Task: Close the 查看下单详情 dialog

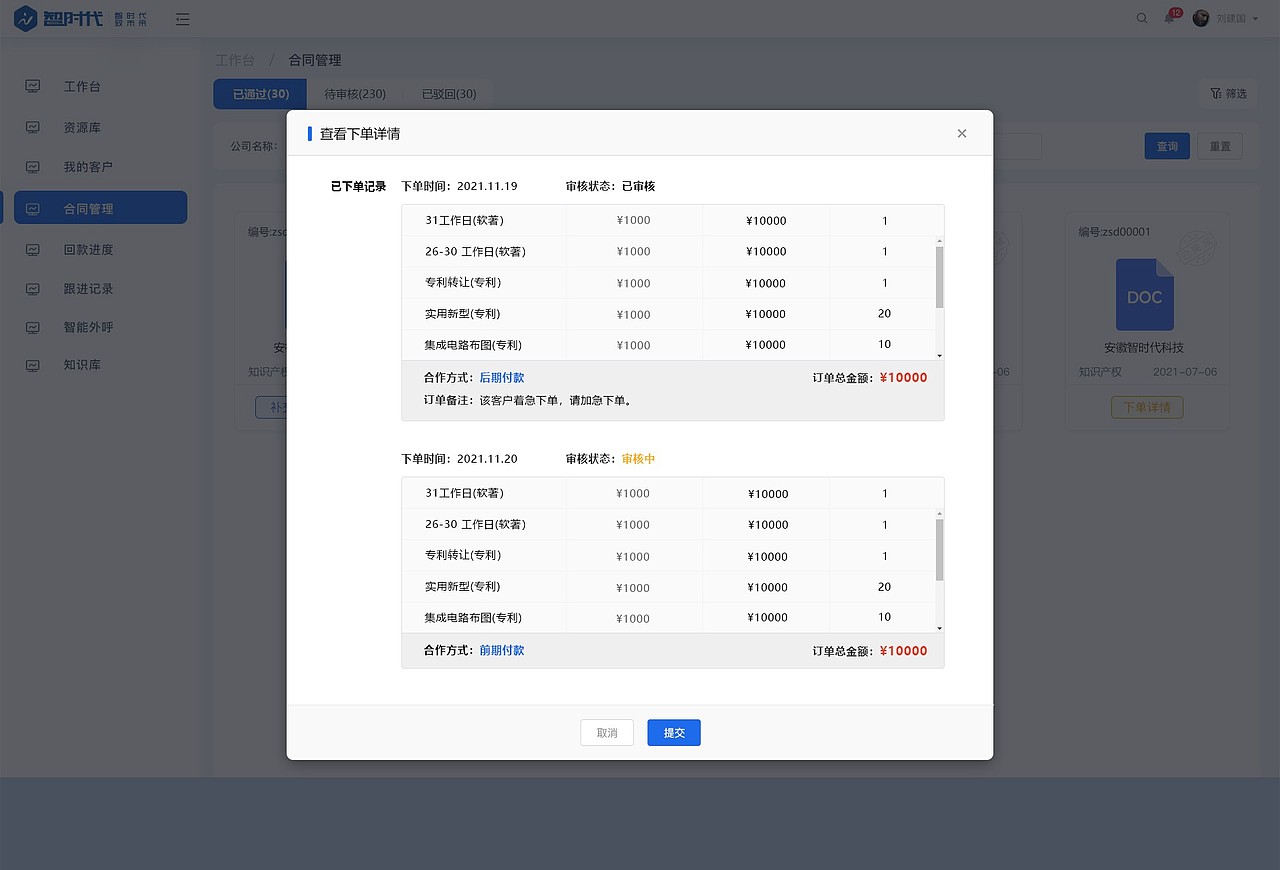Action: pyautogui.click(x=961, y=133)
